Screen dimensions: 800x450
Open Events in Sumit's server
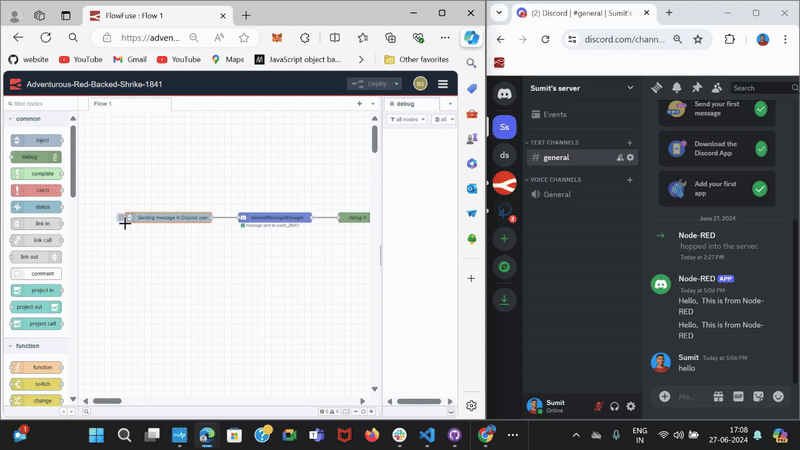click(582, 114)
